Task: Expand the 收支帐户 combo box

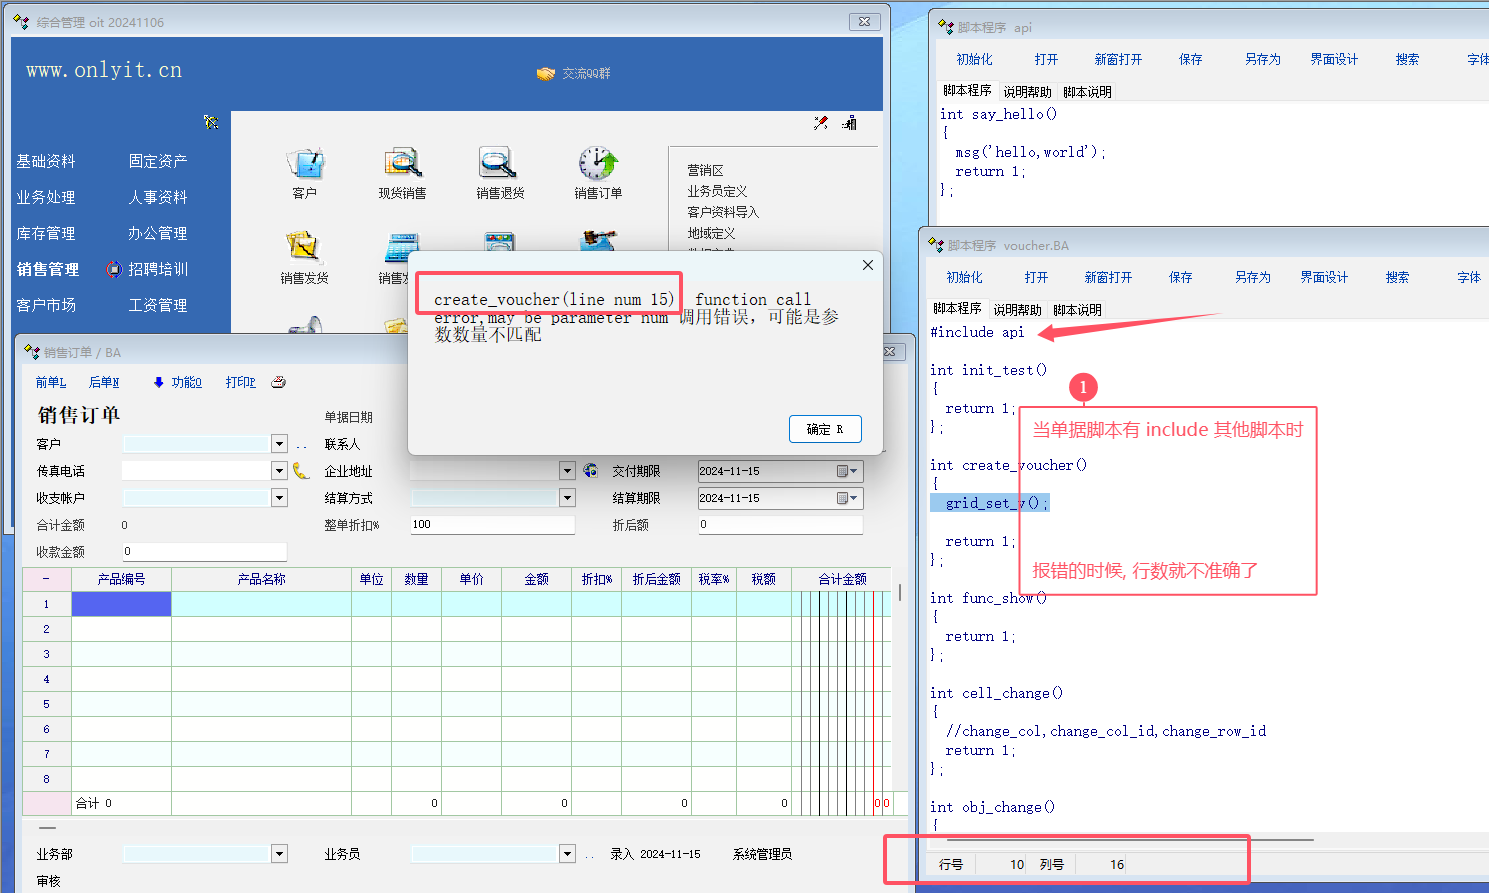Action: point(279,498)
